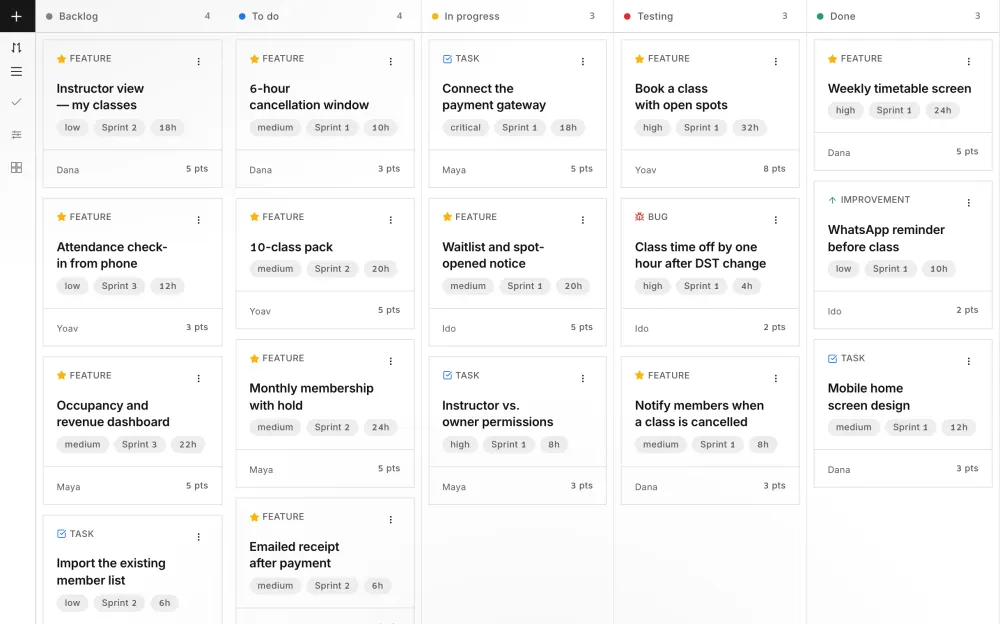Click task checkbox icon on Connect payment gateway
The image size is (1000, 624).
(447, 59)
